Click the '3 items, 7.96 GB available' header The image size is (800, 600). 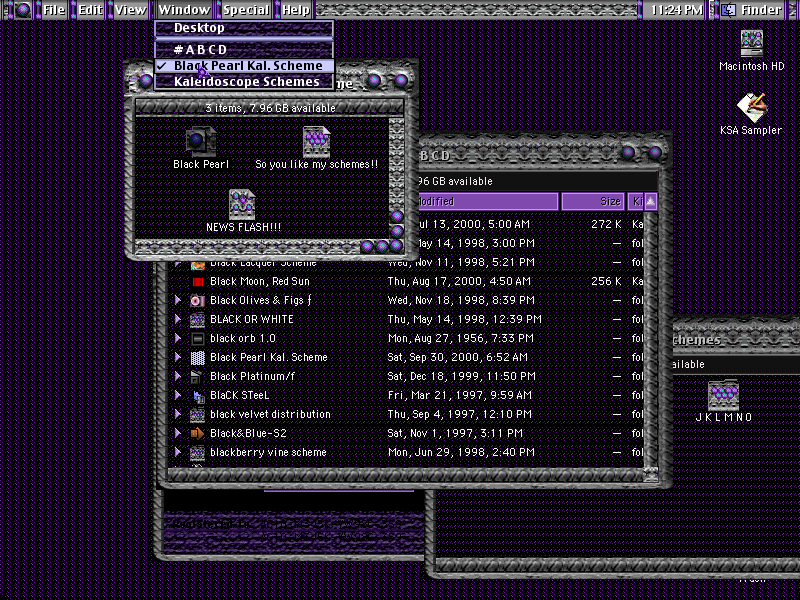click(x=270, y=108)
